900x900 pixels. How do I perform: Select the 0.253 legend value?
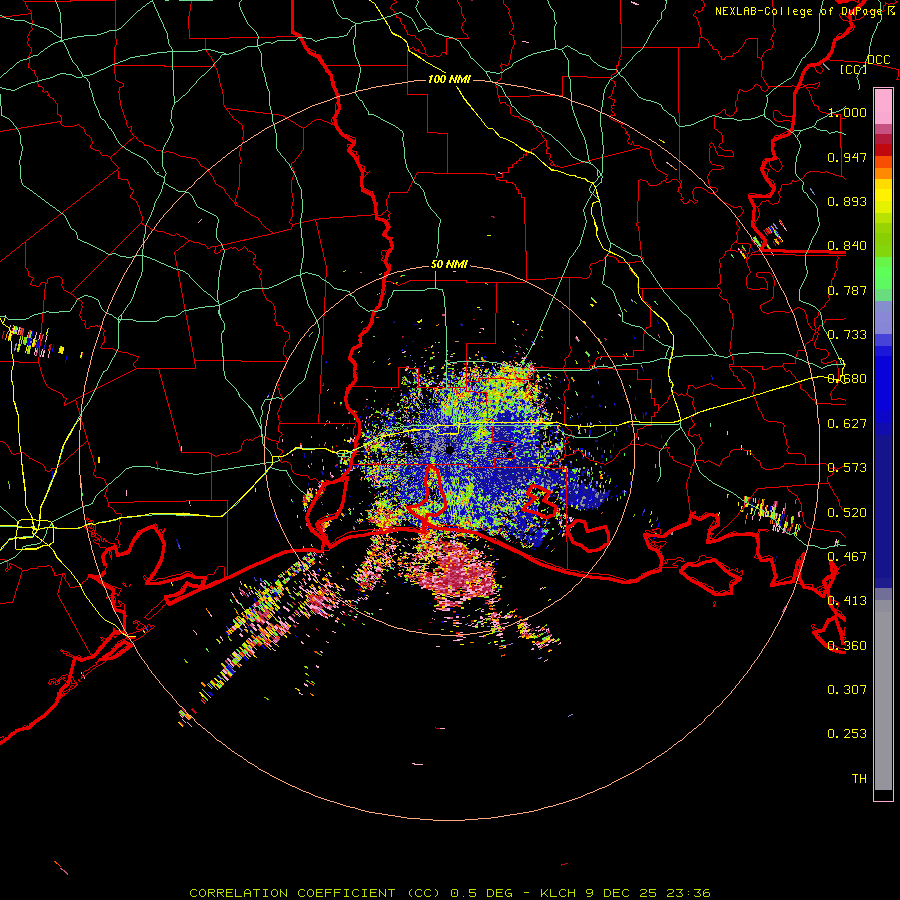[x=847, y=734]
